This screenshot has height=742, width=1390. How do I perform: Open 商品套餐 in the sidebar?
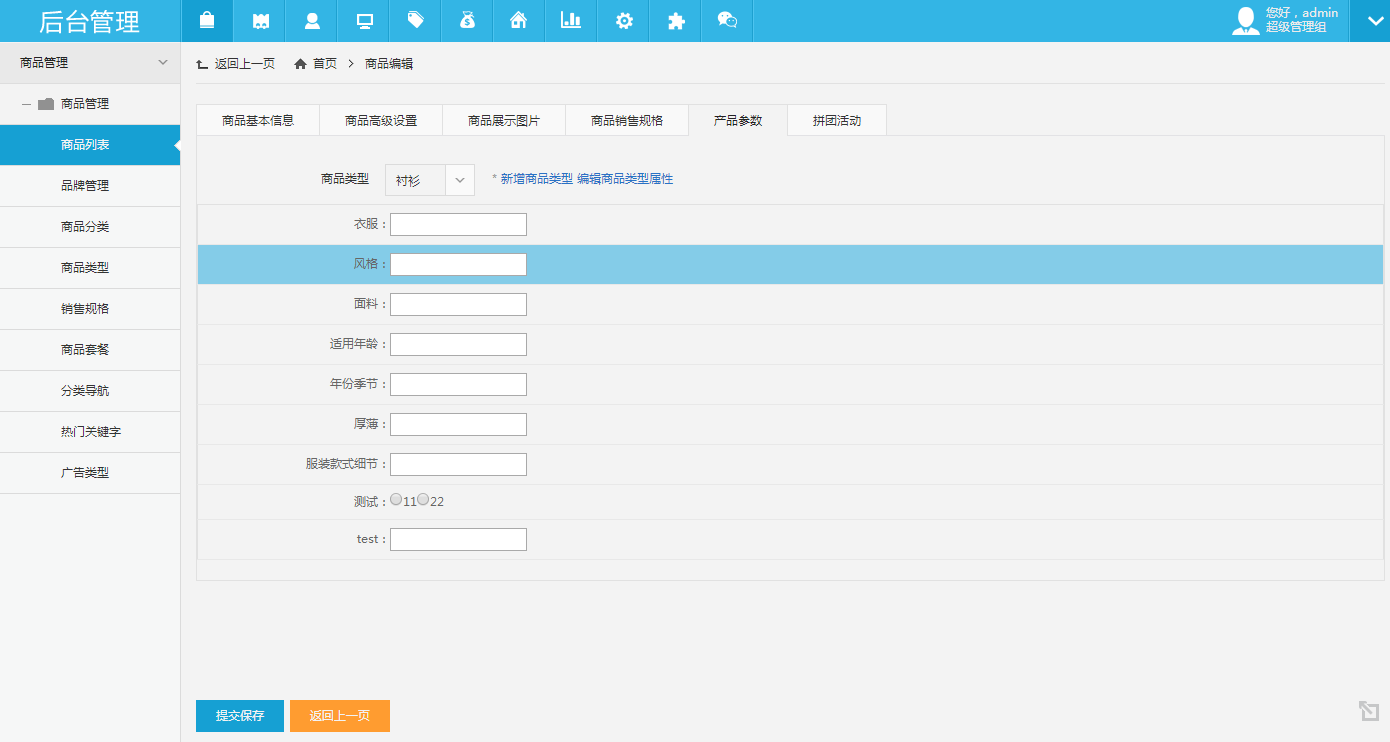tap(90, 350)
